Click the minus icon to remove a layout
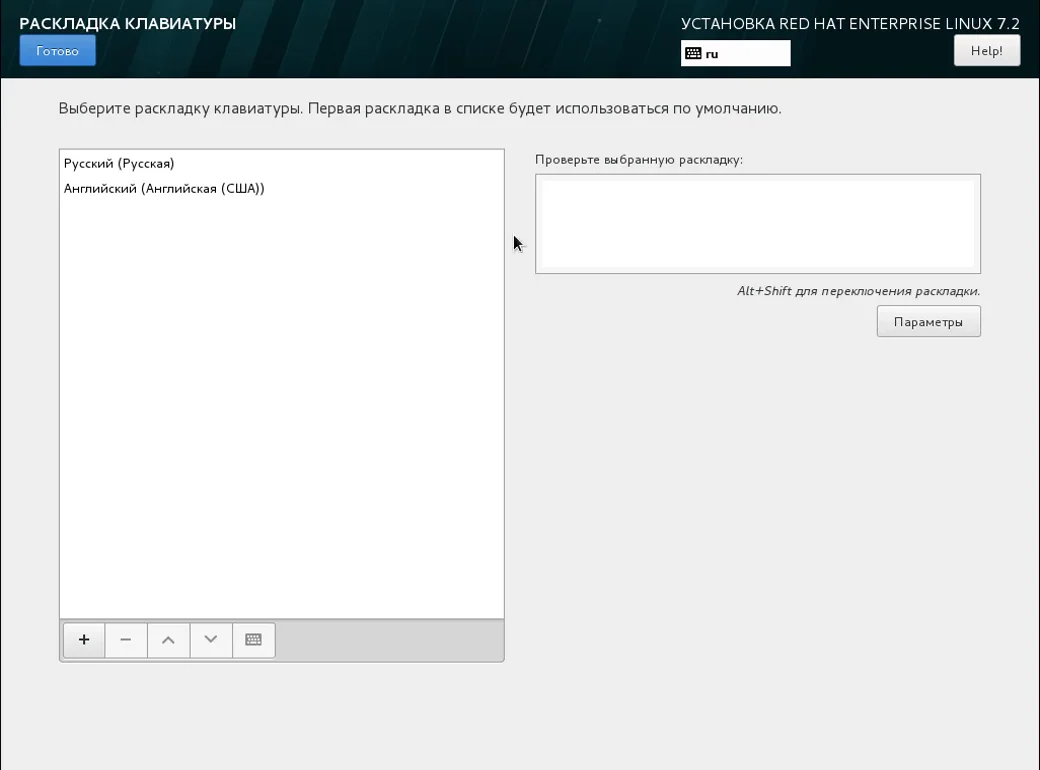Image resolution: width=1040 pixels, height=770 pixels. click(x=126, y=640)
